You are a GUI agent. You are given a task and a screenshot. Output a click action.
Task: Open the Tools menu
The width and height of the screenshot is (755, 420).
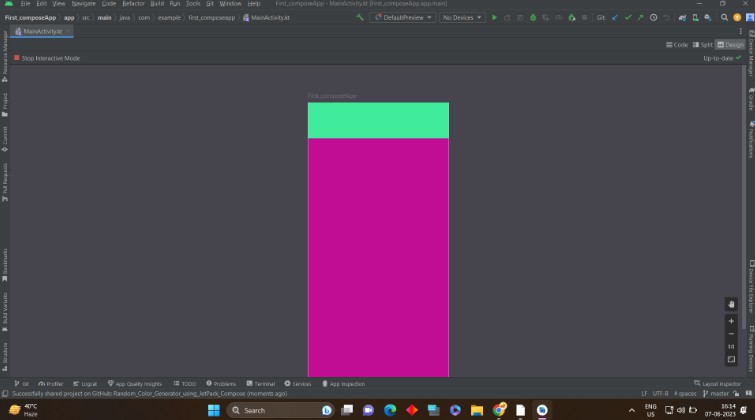pyautogui.click(x=193, y=3)
